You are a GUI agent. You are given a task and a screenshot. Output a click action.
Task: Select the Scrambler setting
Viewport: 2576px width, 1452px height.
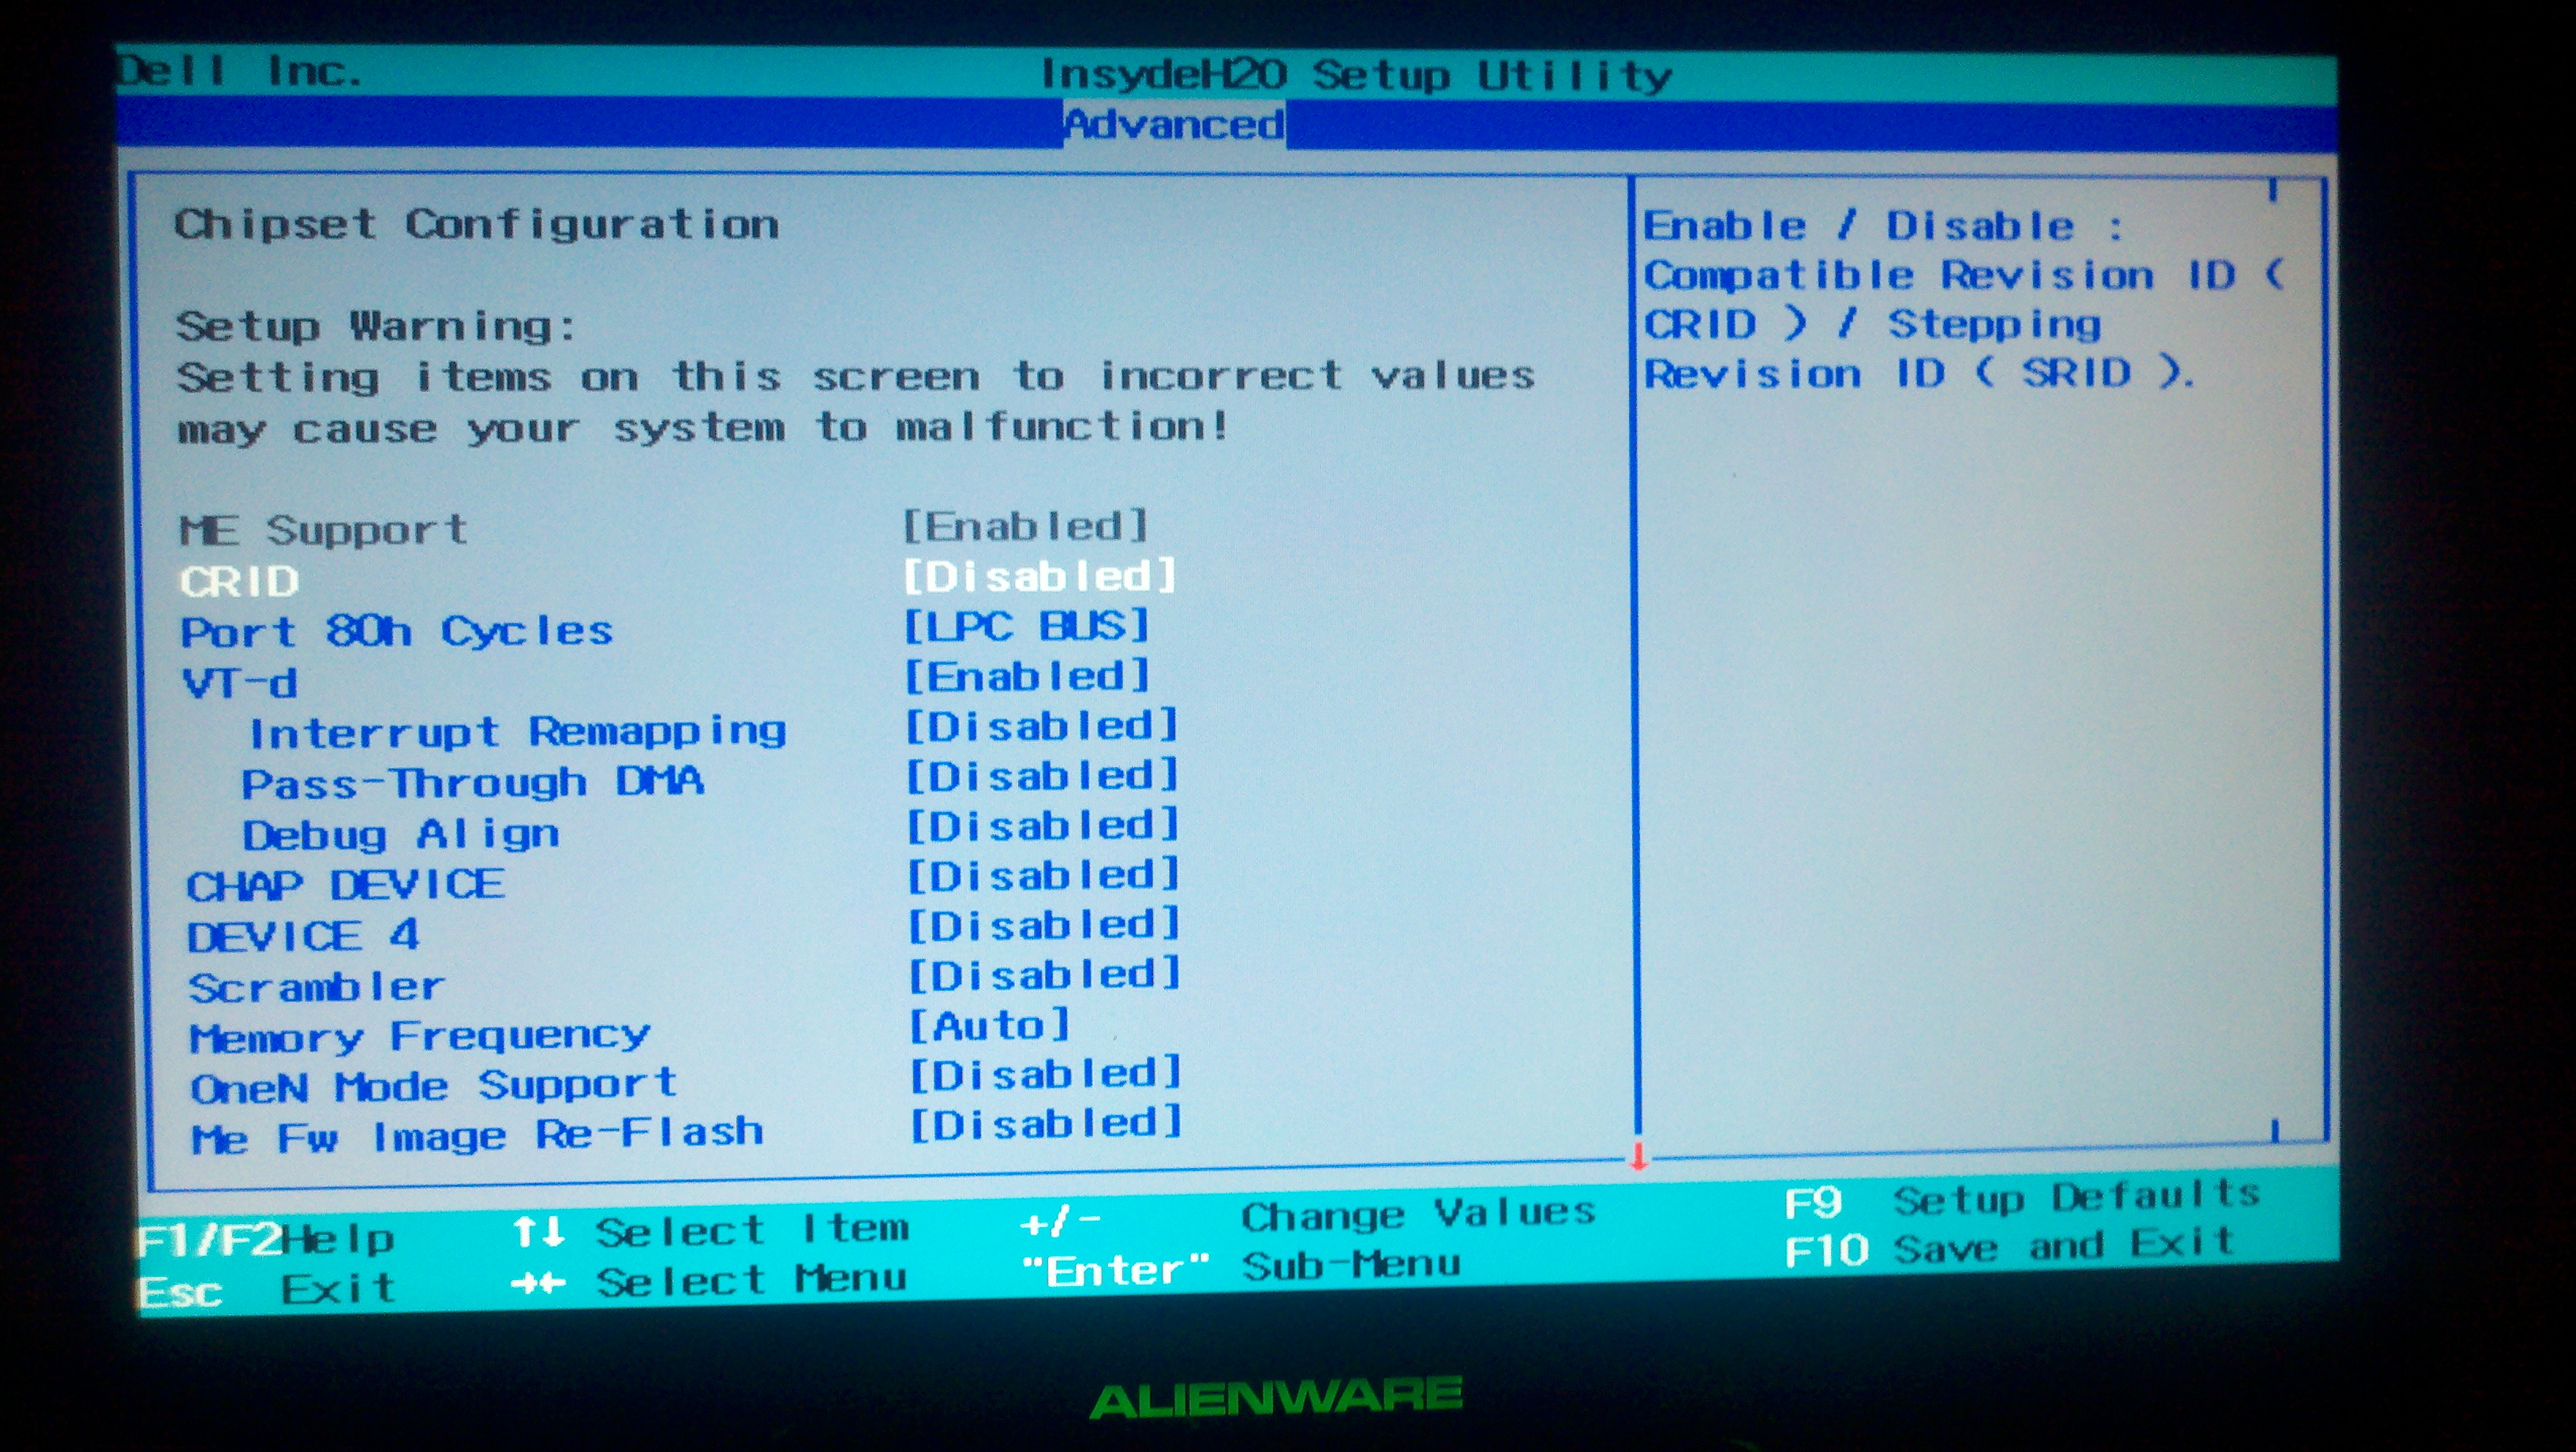click(x=316, y=988)
